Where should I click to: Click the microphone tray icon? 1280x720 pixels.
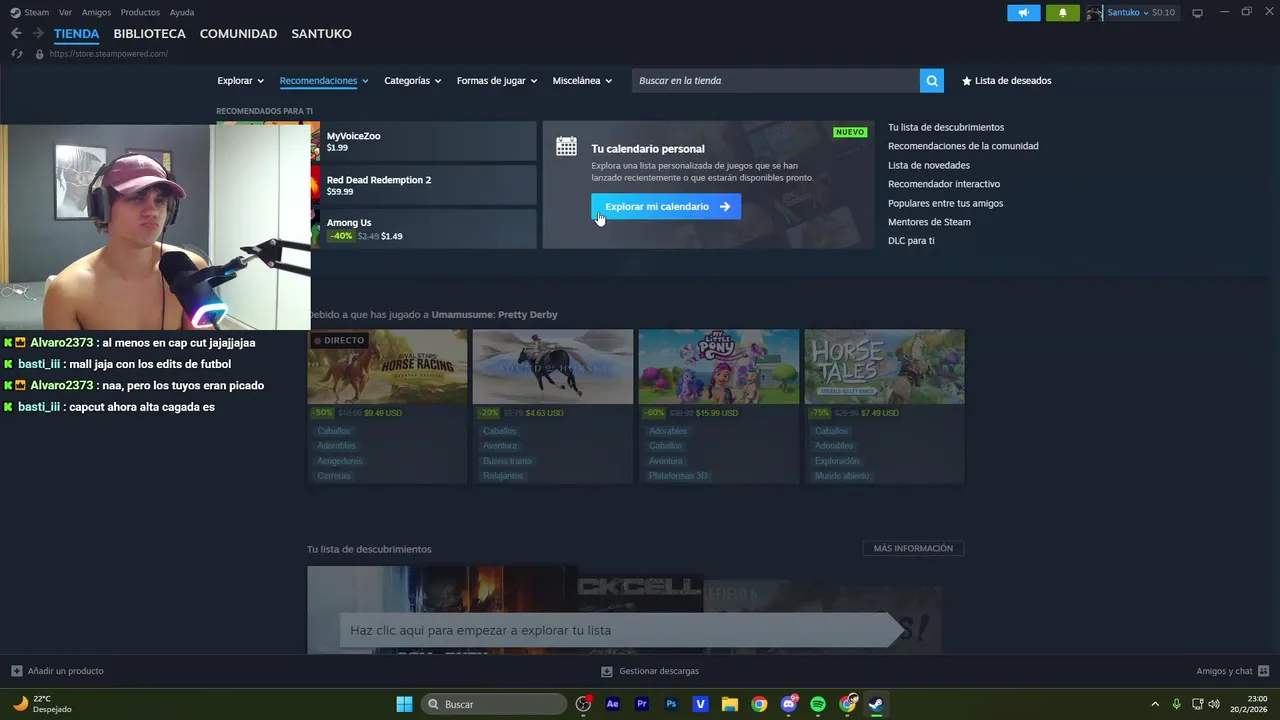click(1176, 704)
